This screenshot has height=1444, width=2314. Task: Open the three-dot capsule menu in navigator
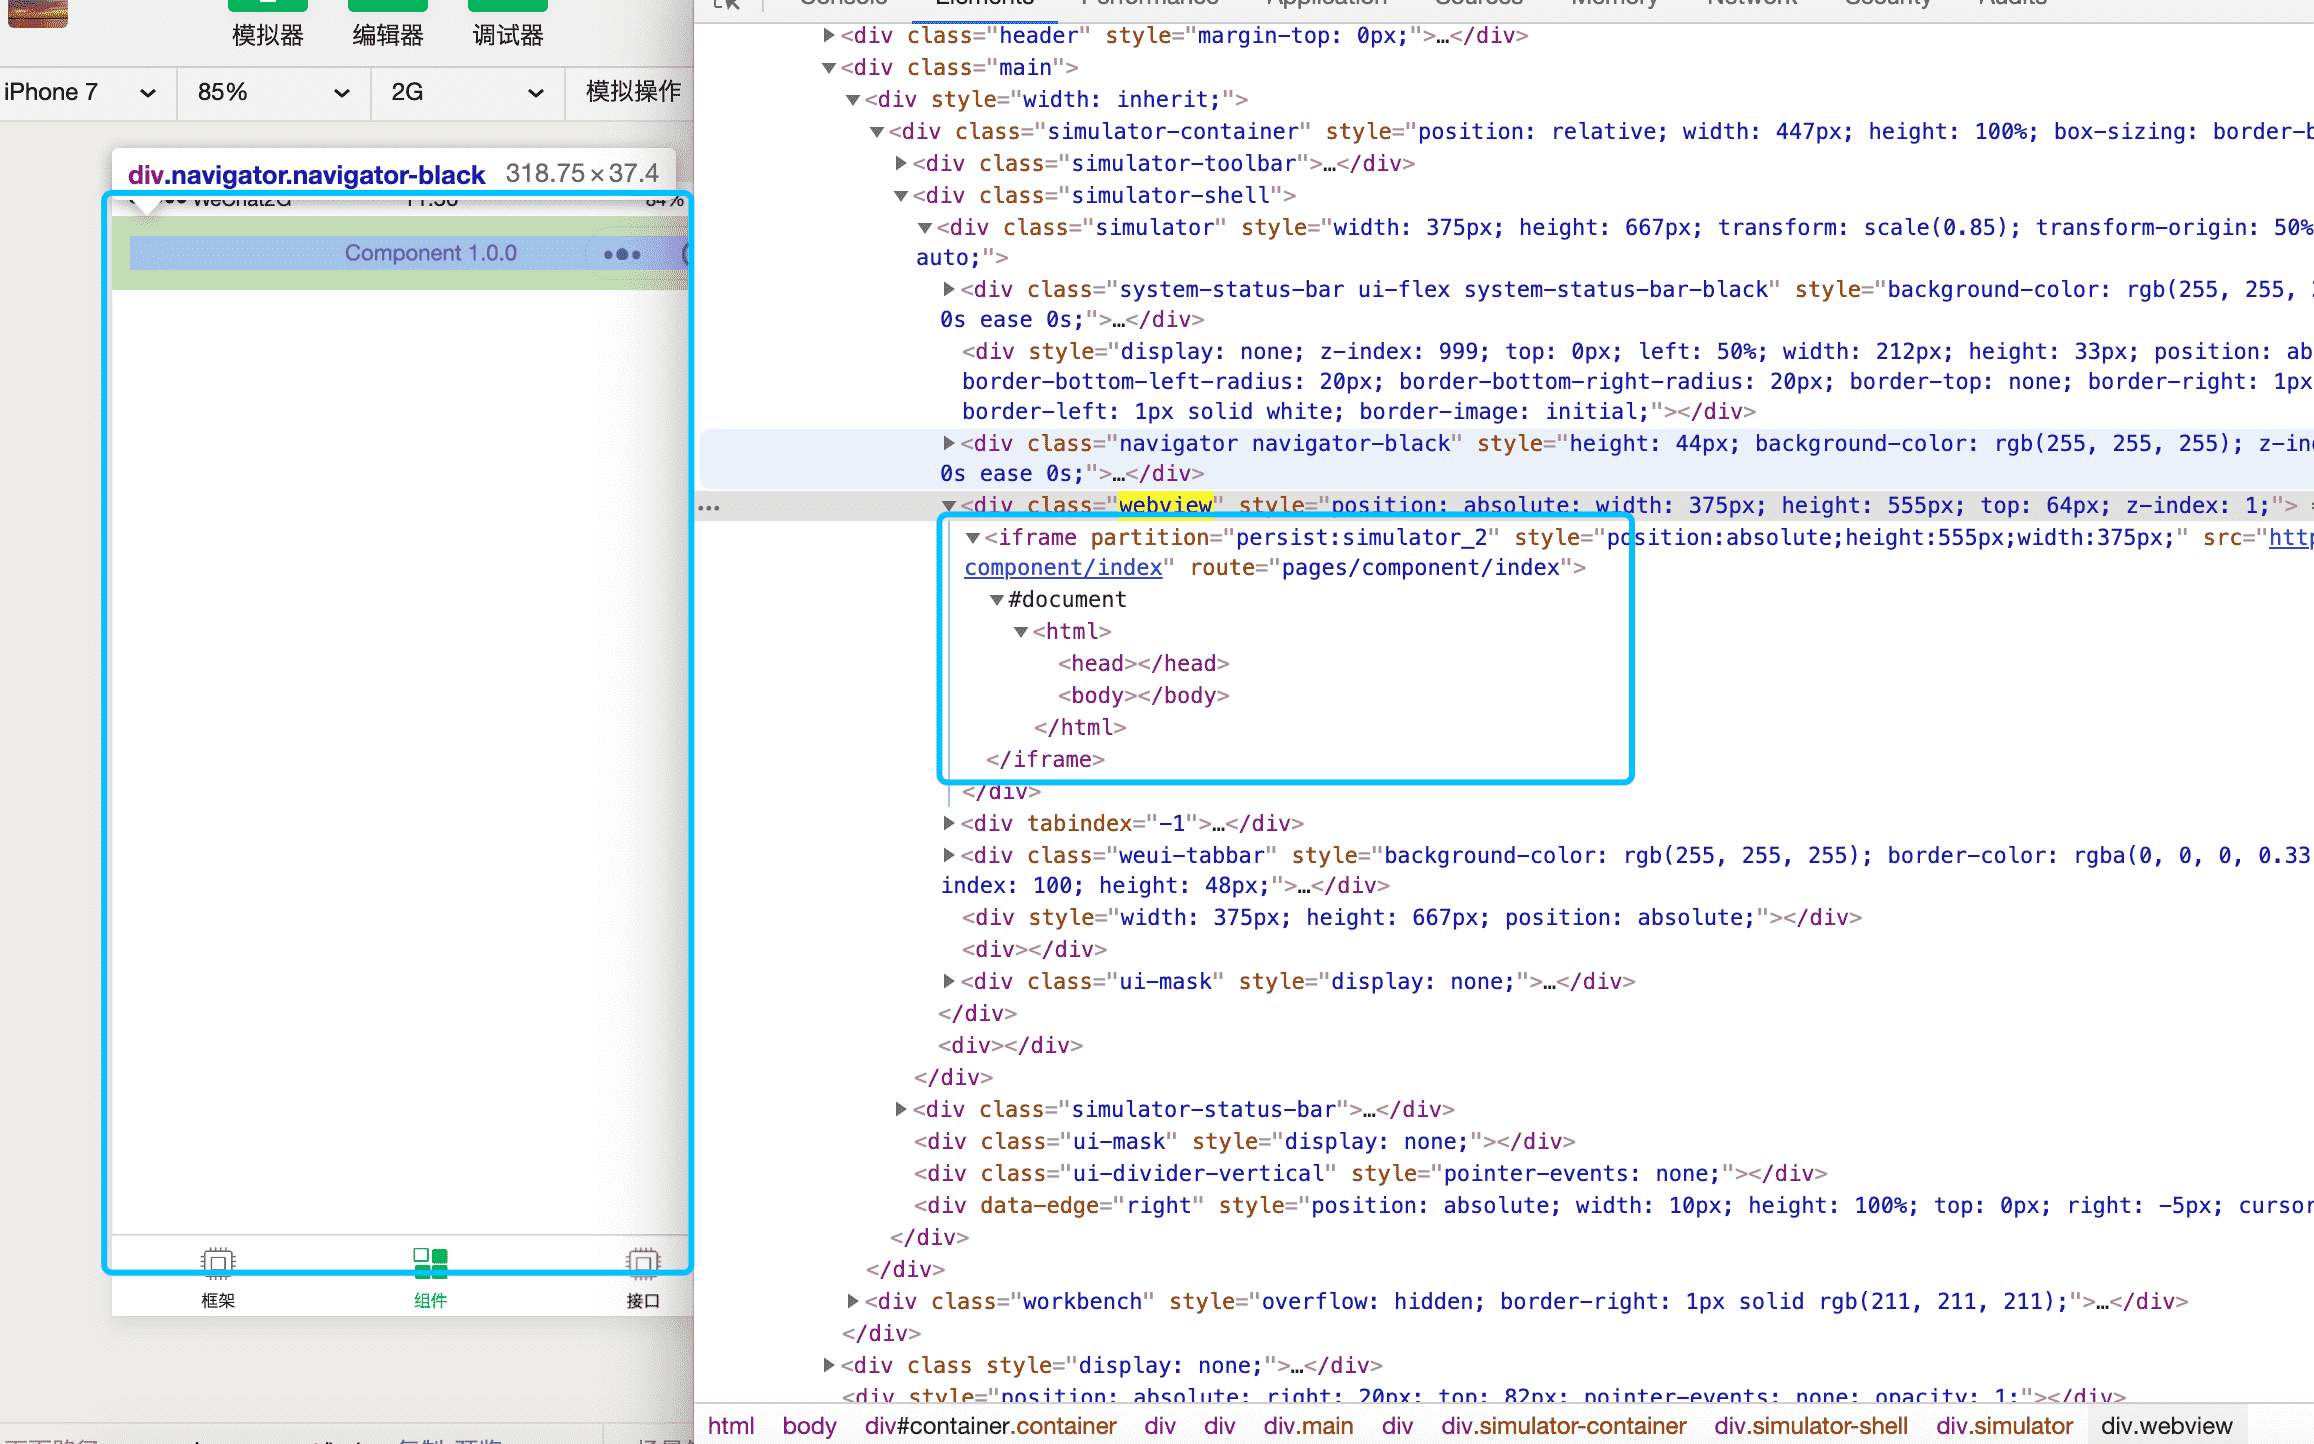point(622,254)
